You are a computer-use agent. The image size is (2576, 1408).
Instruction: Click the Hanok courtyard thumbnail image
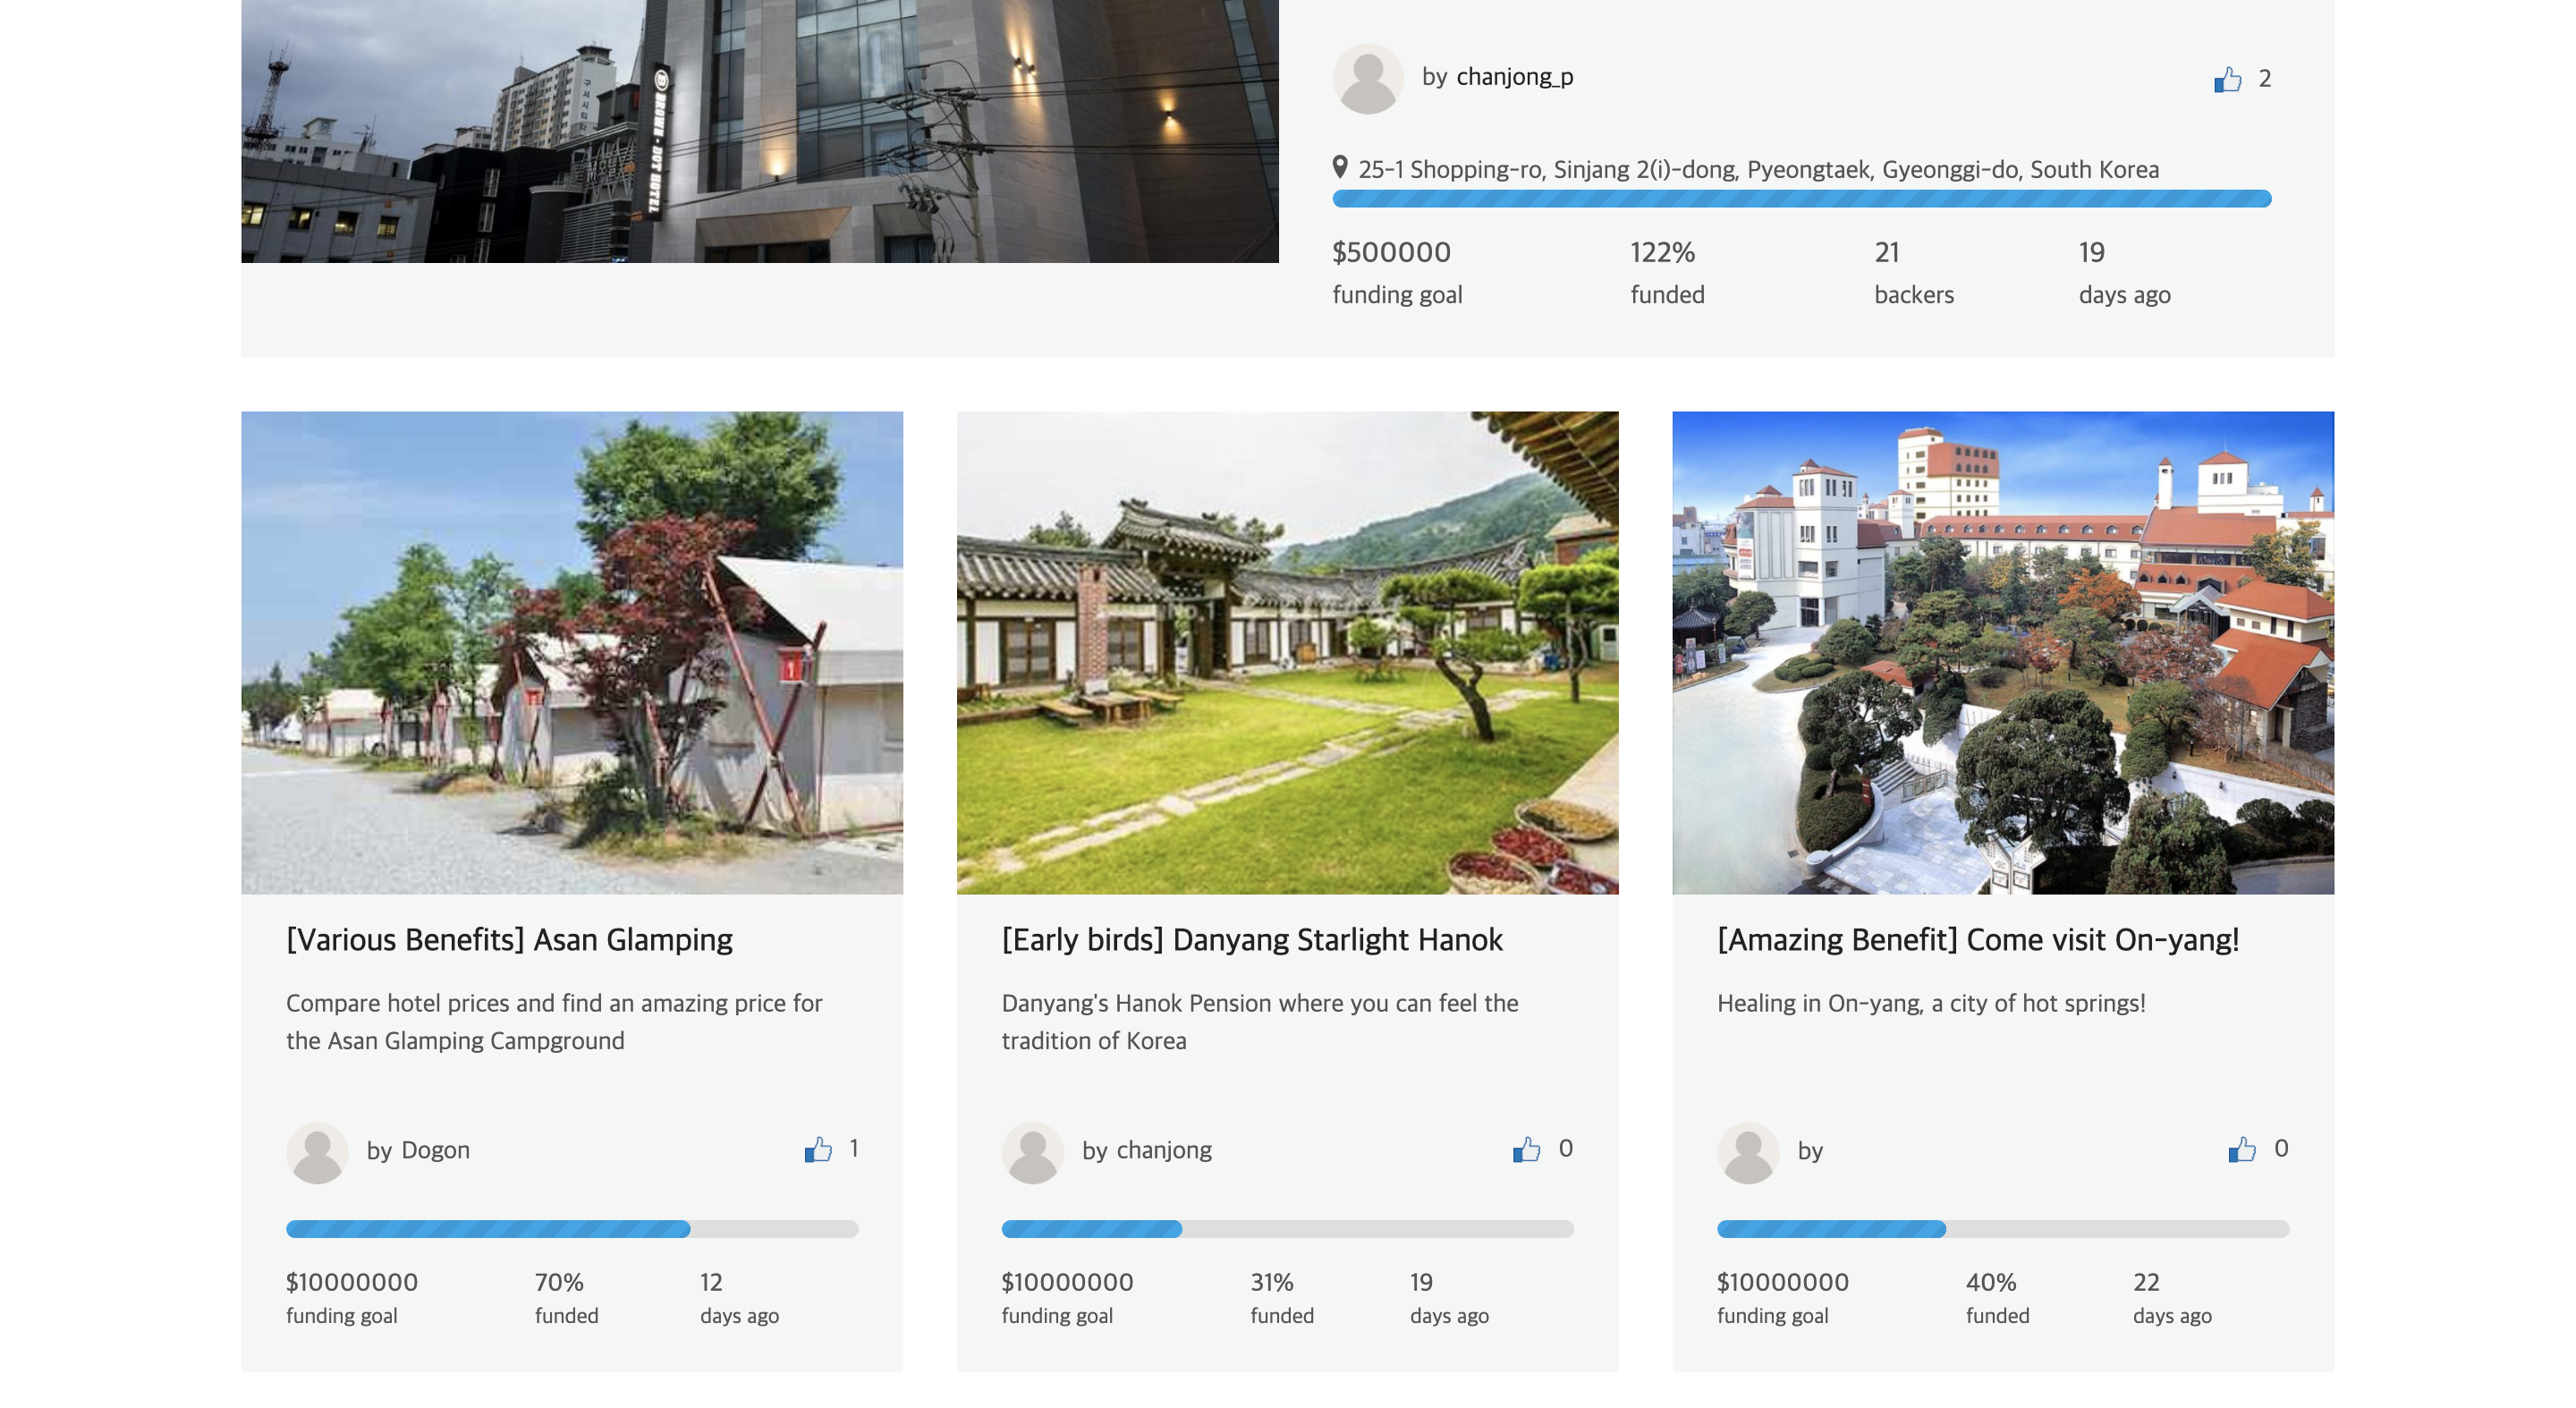[1287, 652]
